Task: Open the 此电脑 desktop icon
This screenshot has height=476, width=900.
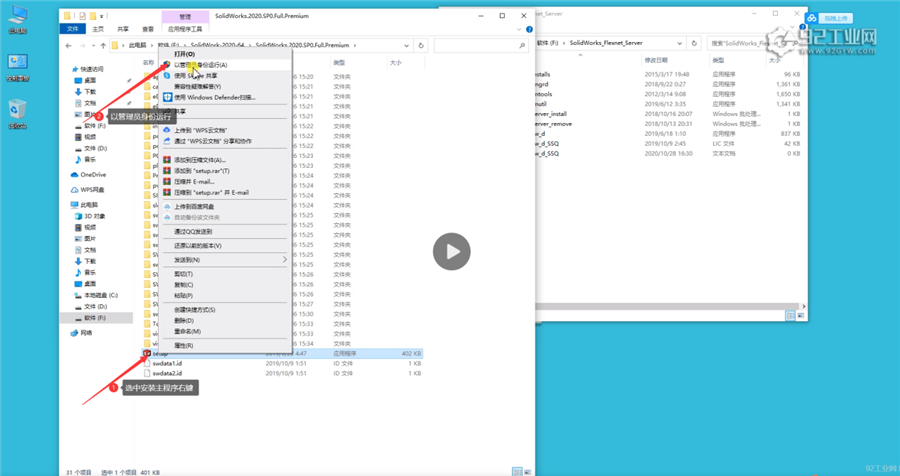Action: [x=18, y=18]
